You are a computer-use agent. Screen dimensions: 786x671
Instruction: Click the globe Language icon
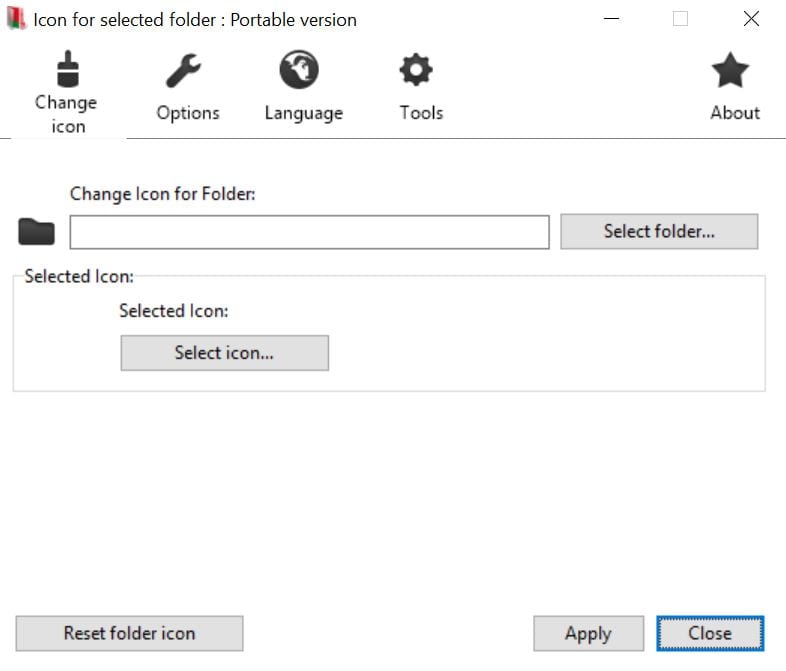(x=299, y=69)
